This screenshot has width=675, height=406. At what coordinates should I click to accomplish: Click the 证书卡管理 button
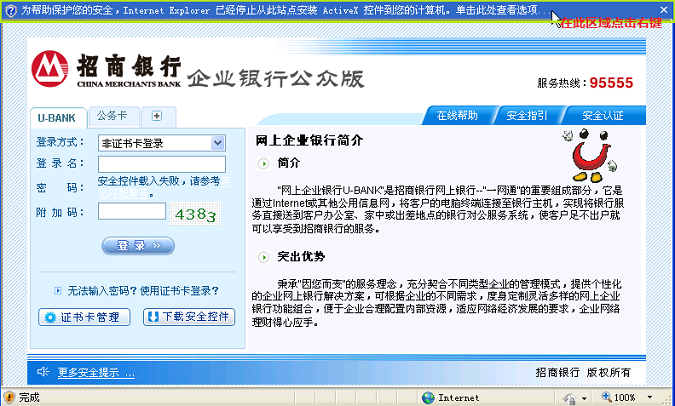pyautogui.click(x=84, y=317)
